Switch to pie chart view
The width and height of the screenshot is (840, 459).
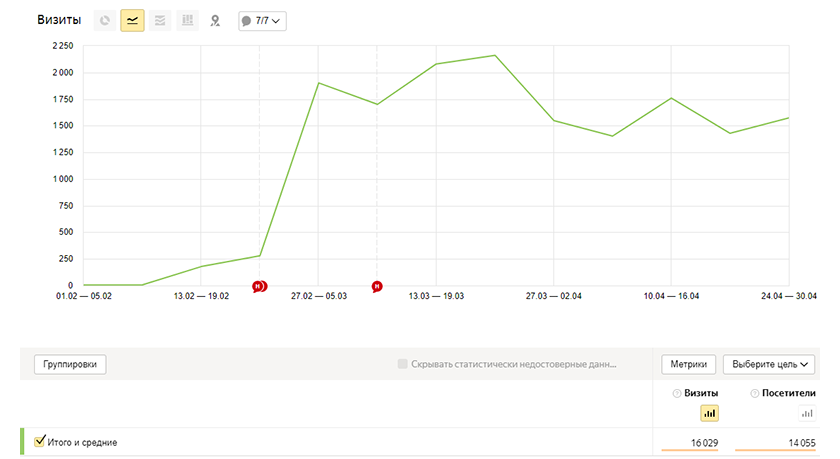[x=105, y=20]
